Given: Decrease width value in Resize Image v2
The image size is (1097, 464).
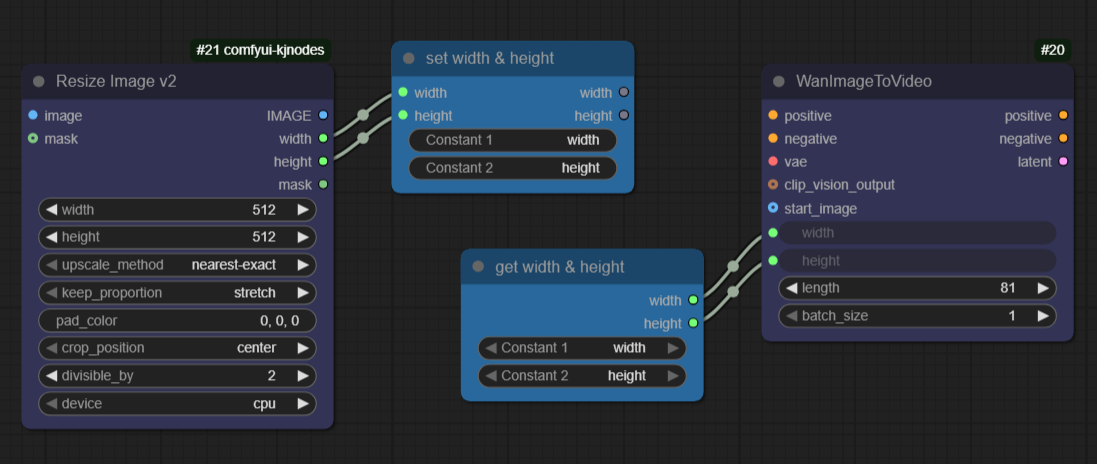Looking at the screenshot, I should [51, 210].
